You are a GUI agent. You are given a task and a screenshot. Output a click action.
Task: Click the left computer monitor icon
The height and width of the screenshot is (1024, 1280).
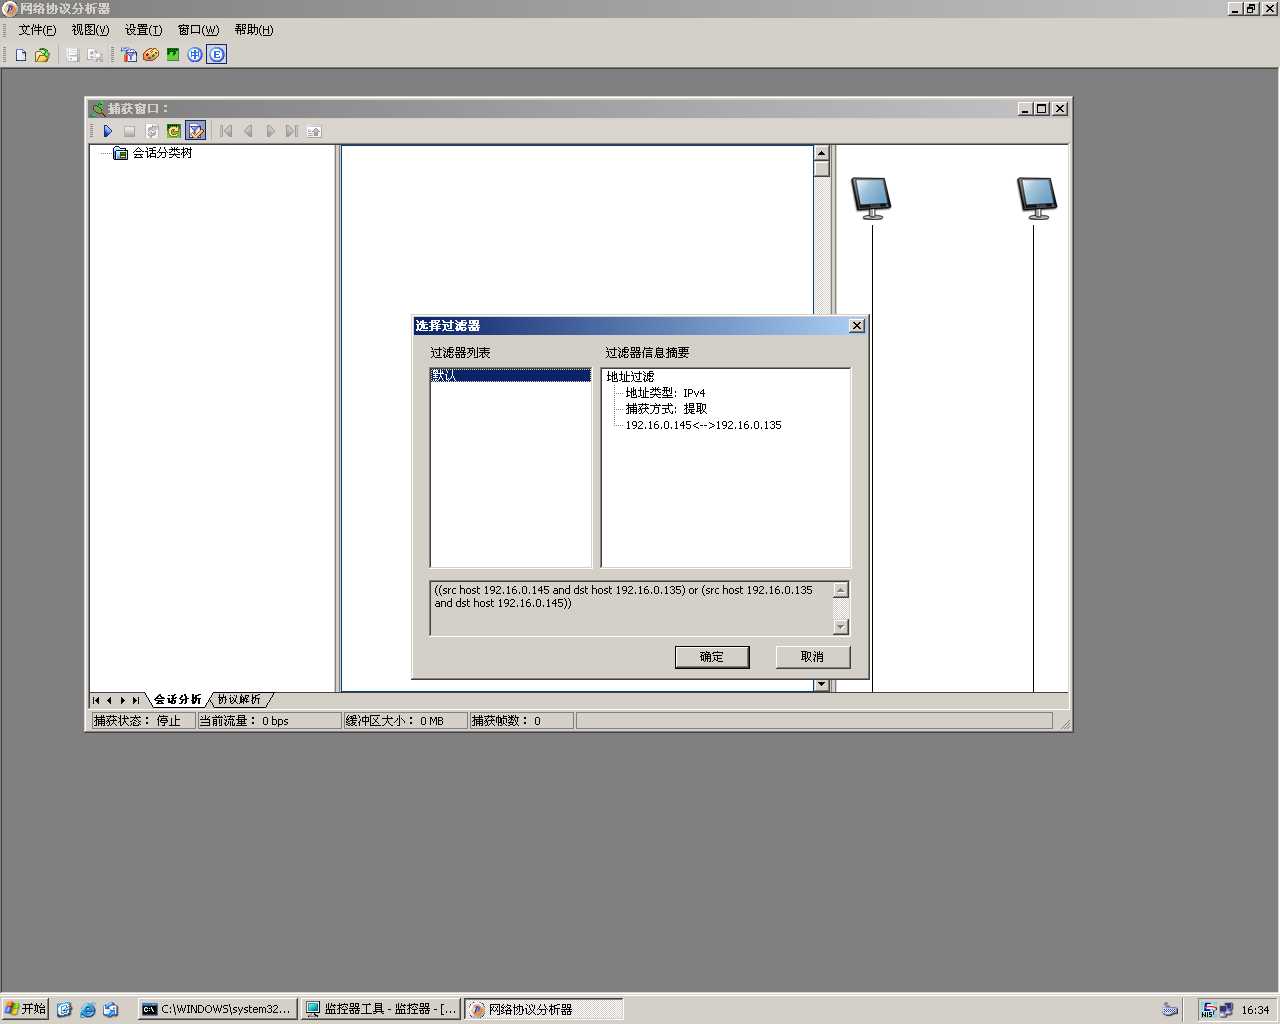[871, 198]
